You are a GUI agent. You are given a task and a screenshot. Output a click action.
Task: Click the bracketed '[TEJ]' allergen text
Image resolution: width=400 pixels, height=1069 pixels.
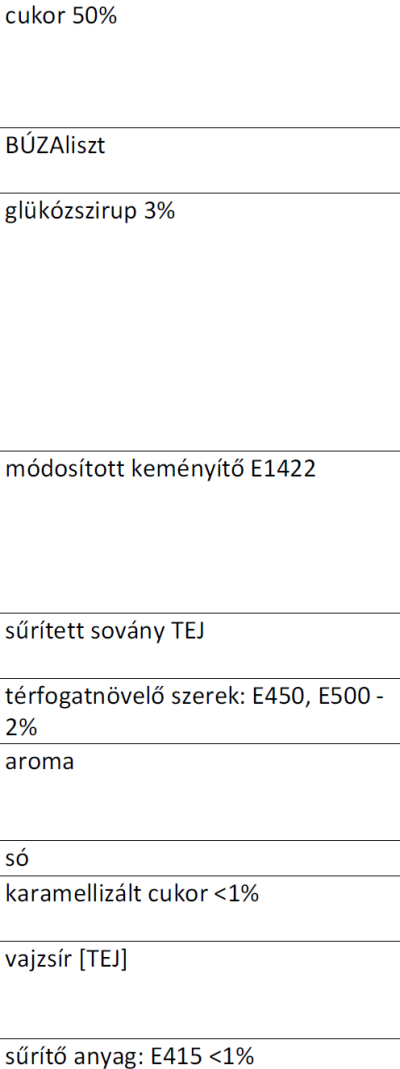102,959
